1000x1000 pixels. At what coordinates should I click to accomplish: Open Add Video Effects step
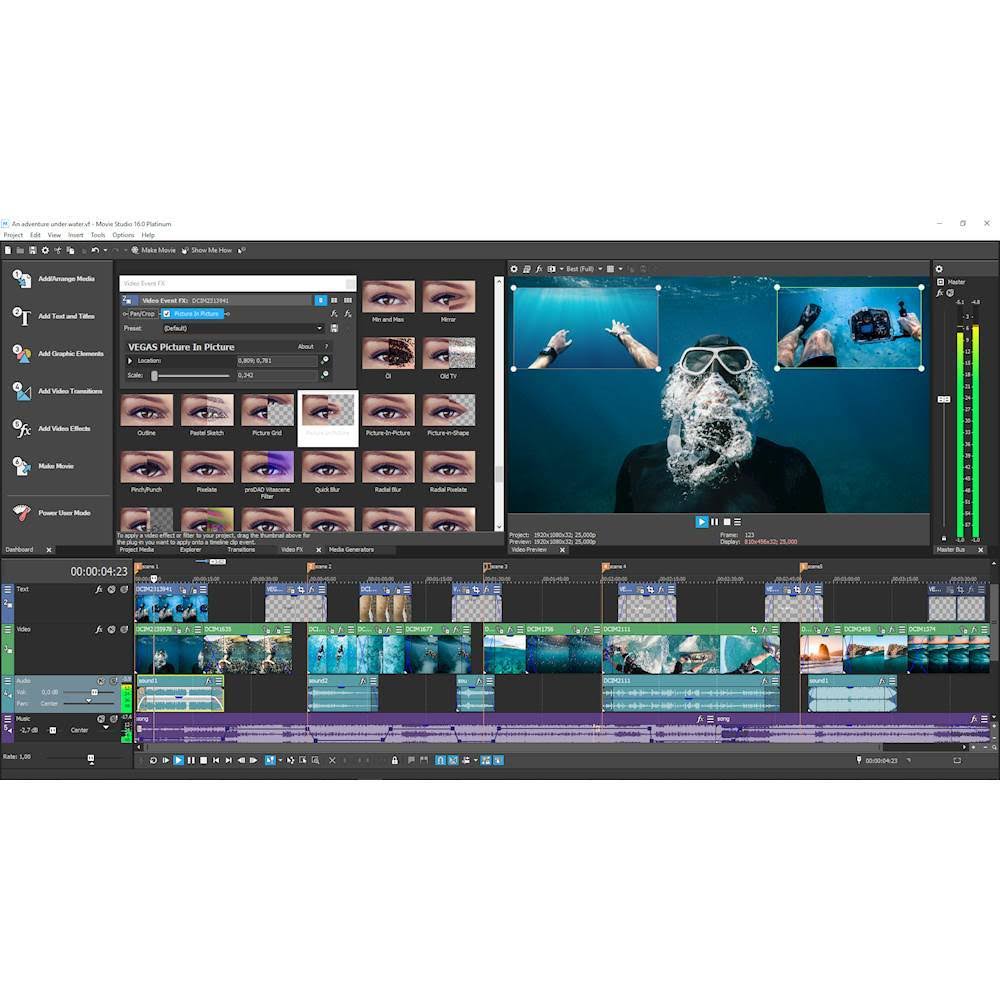point(52,429)
